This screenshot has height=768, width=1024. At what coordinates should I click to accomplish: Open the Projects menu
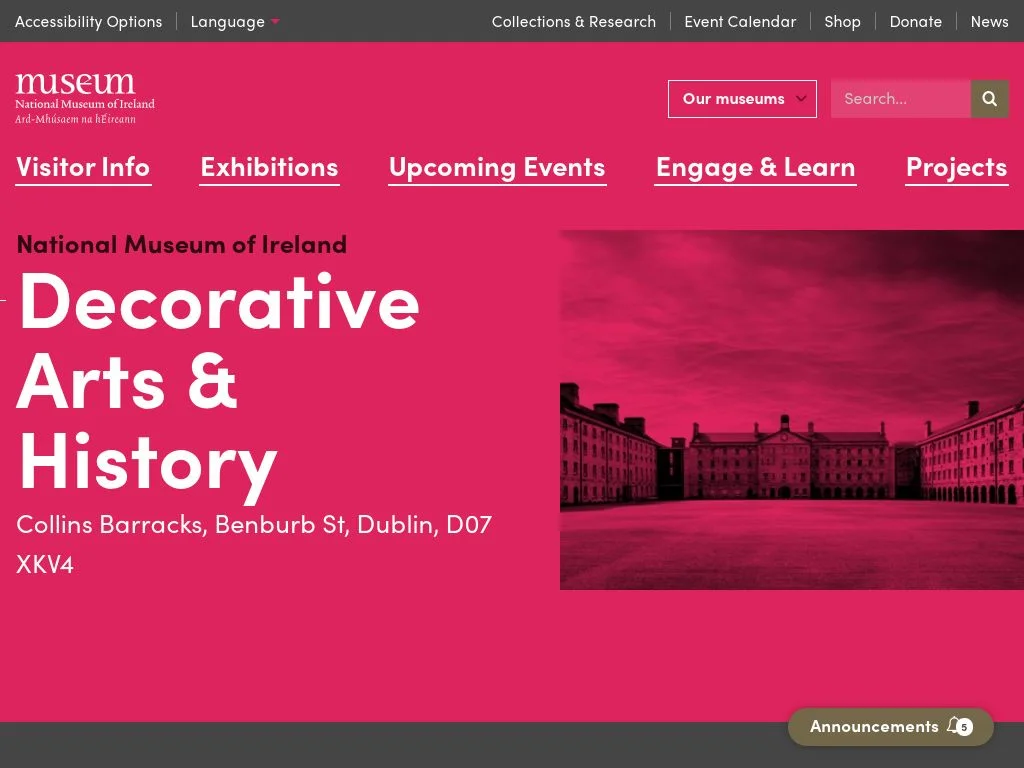click(x=957, y=168)
